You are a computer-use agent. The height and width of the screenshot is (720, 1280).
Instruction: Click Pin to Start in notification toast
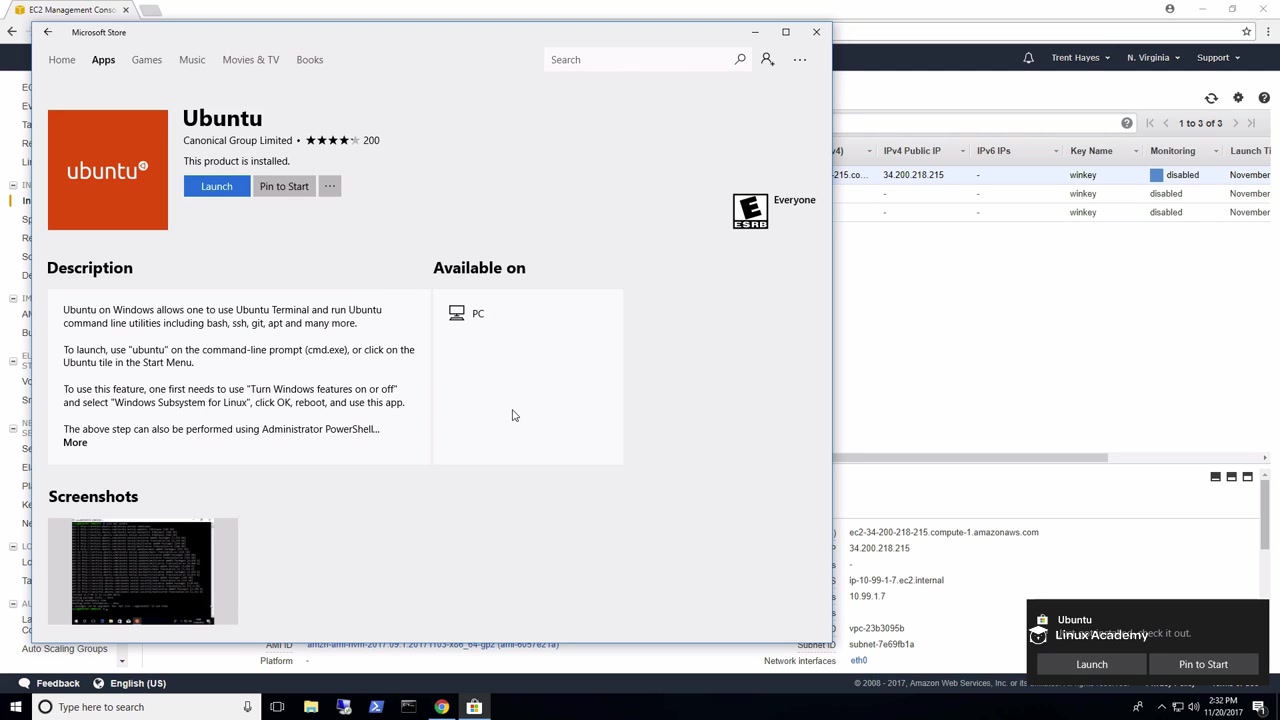[1203, 664]
